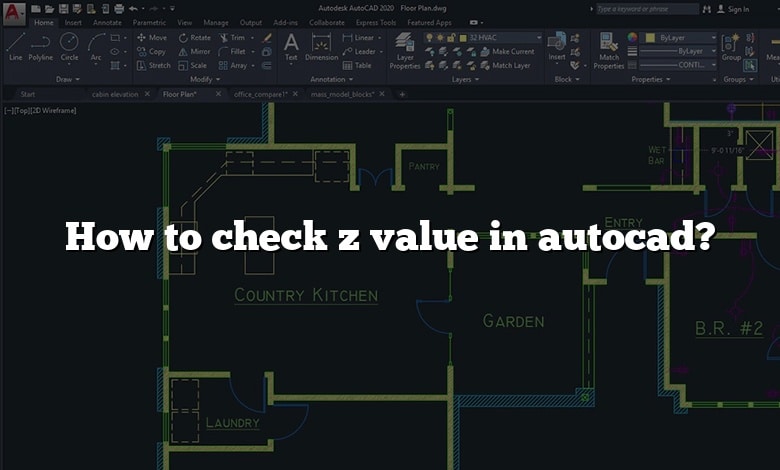780x470 pixels.
Task: Click the Dimension tool
Action: tap(321, 47)
